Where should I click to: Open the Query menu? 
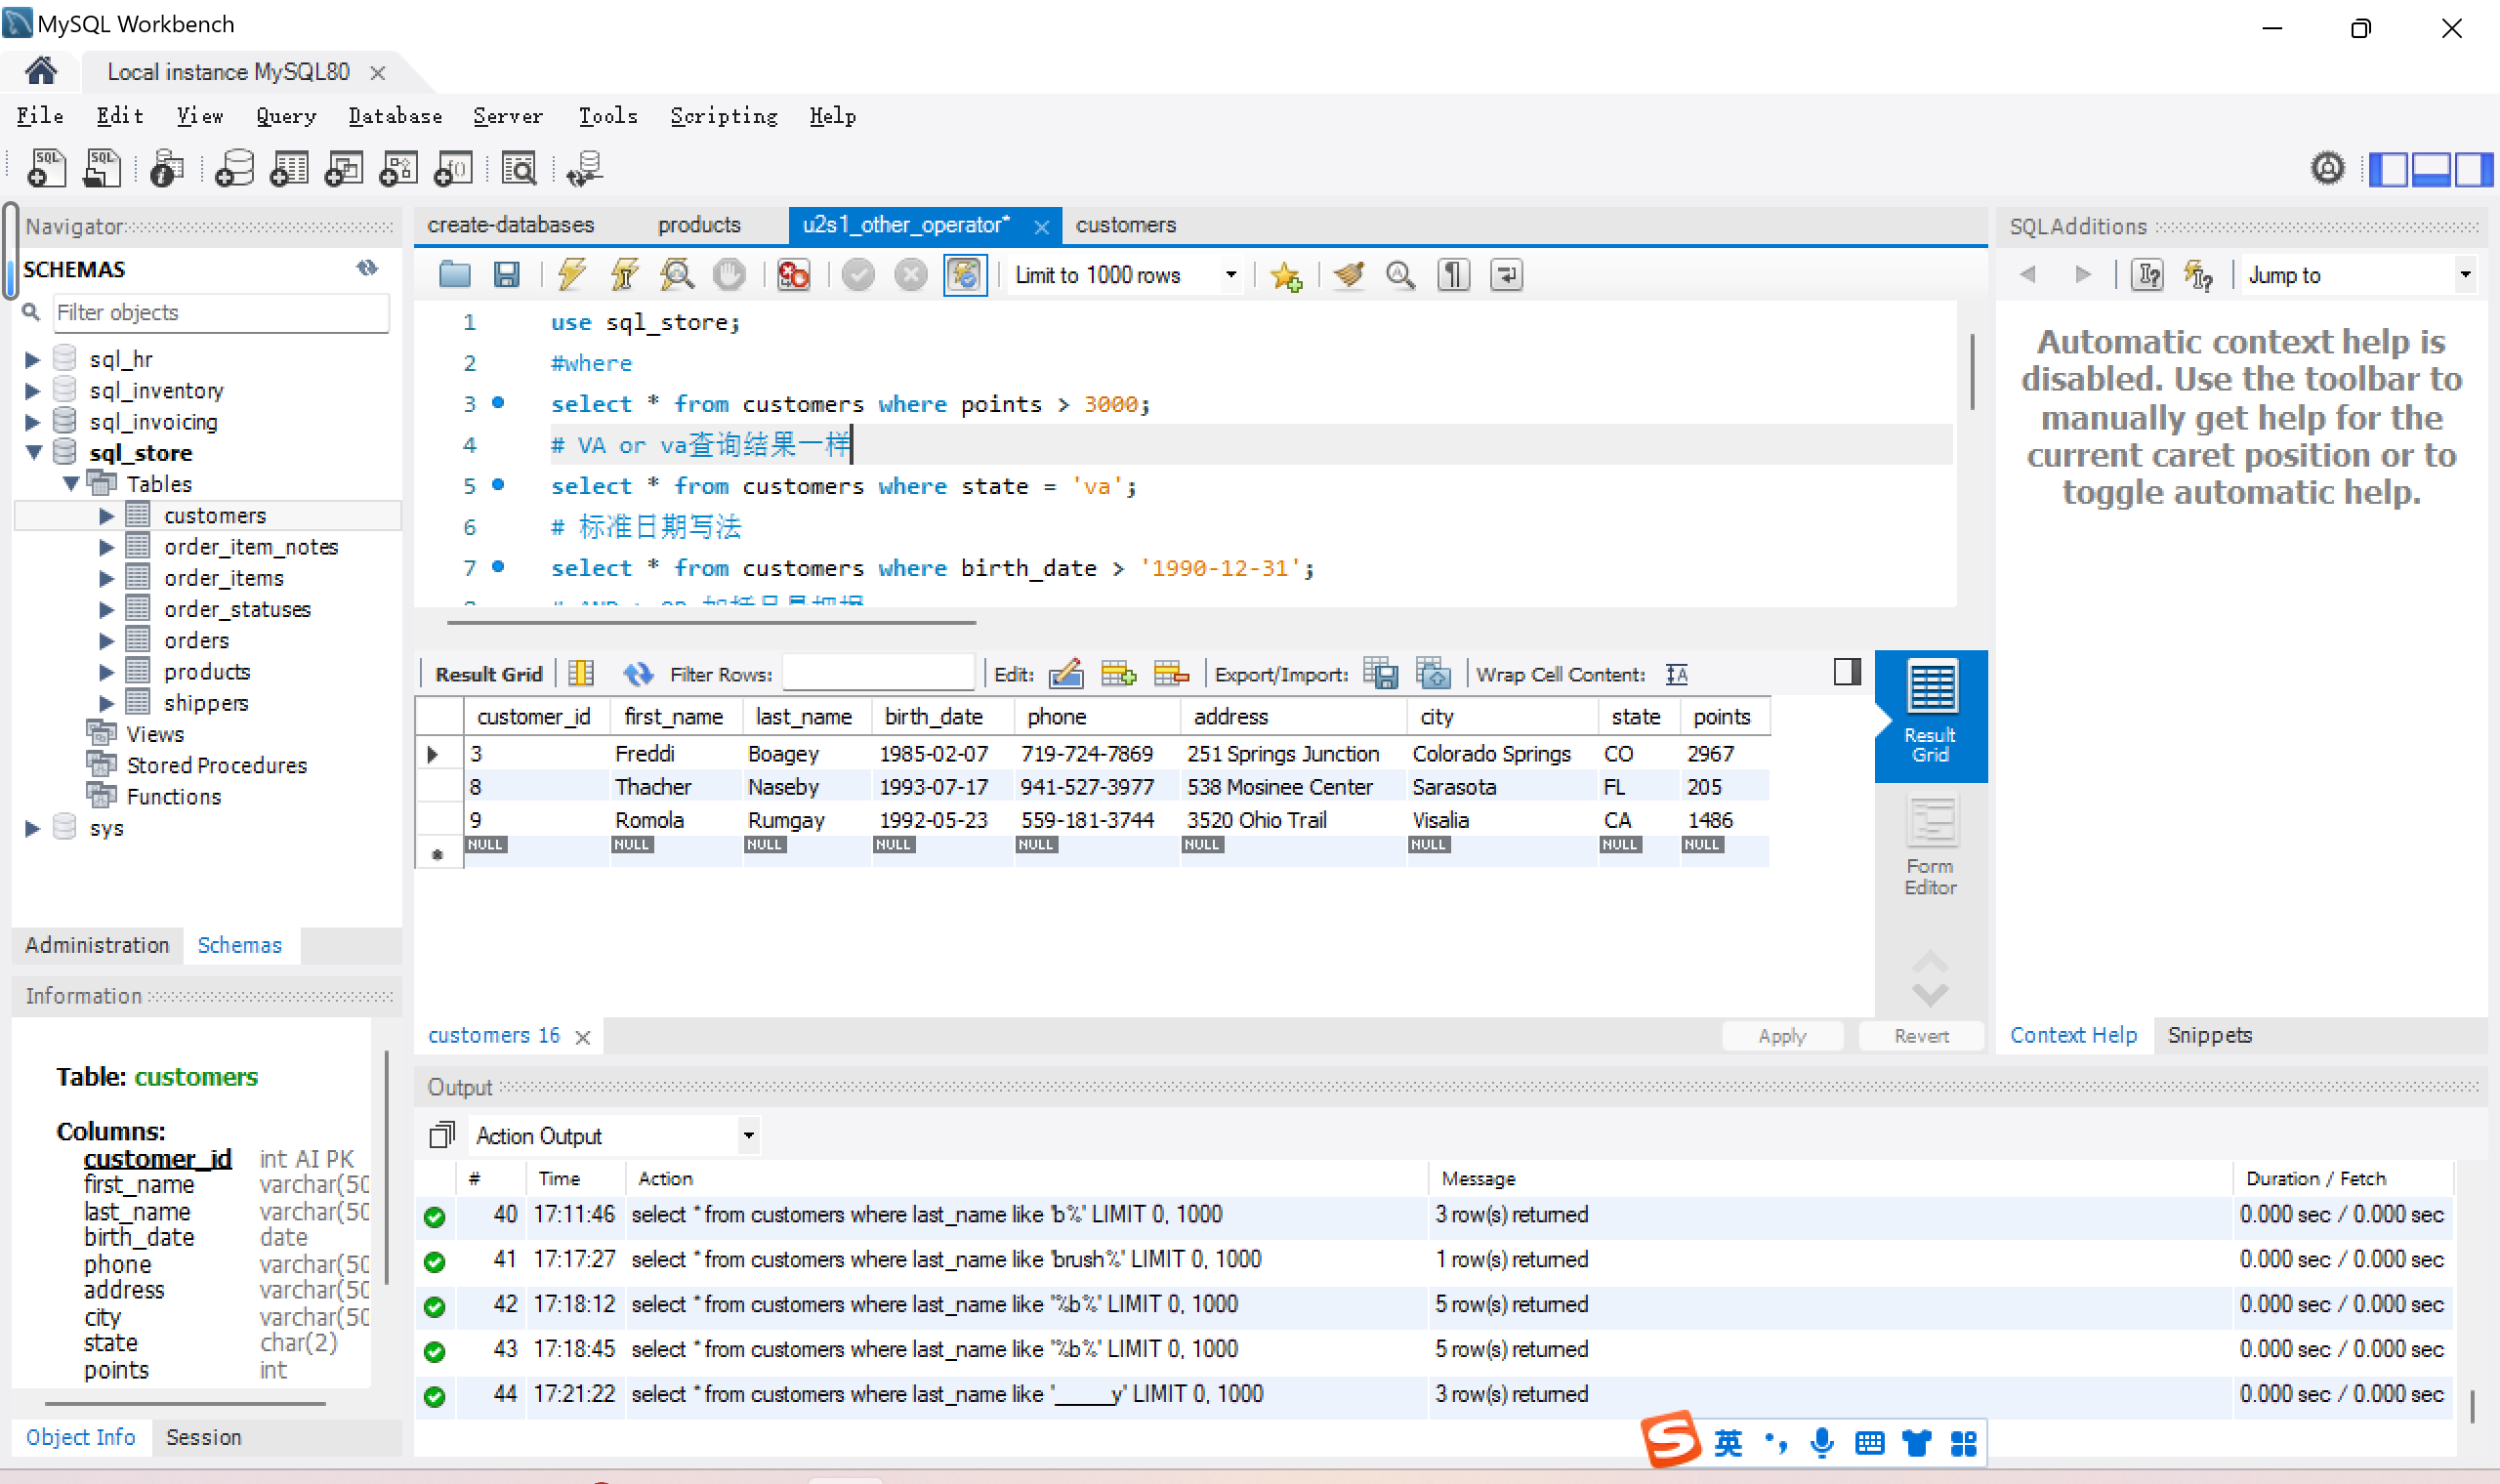[285, 116]
